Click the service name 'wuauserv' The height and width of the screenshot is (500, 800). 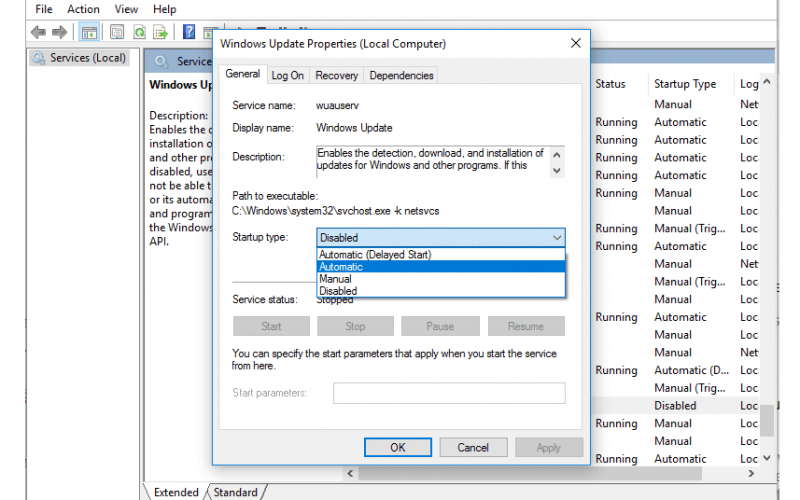click(x=337, y=106)
